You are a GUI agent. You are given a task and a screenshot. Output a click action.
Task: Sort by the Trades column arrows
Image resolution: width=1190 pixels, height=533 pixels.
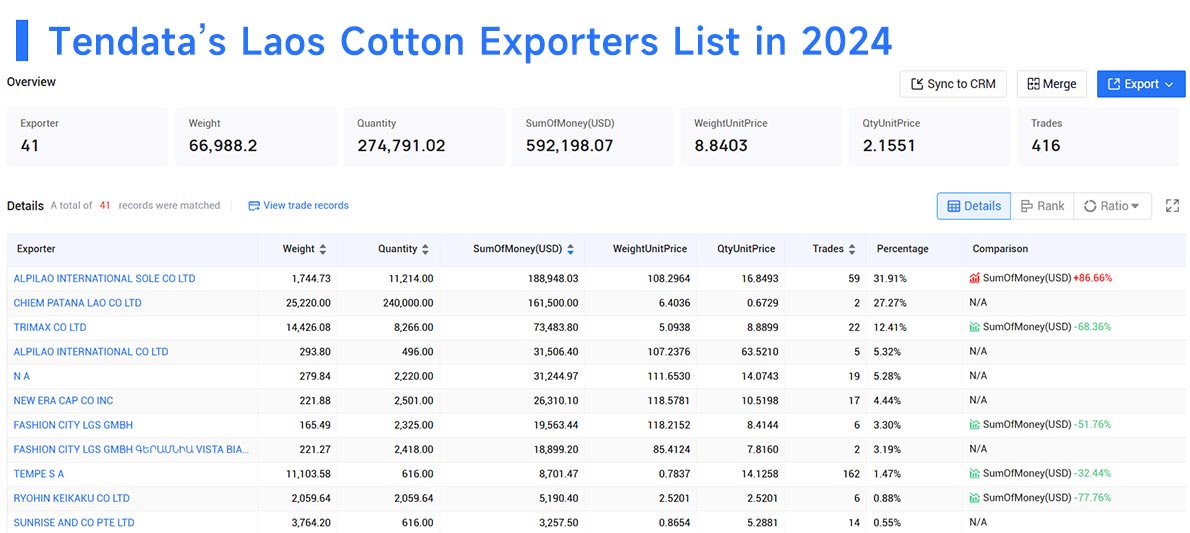852,249
